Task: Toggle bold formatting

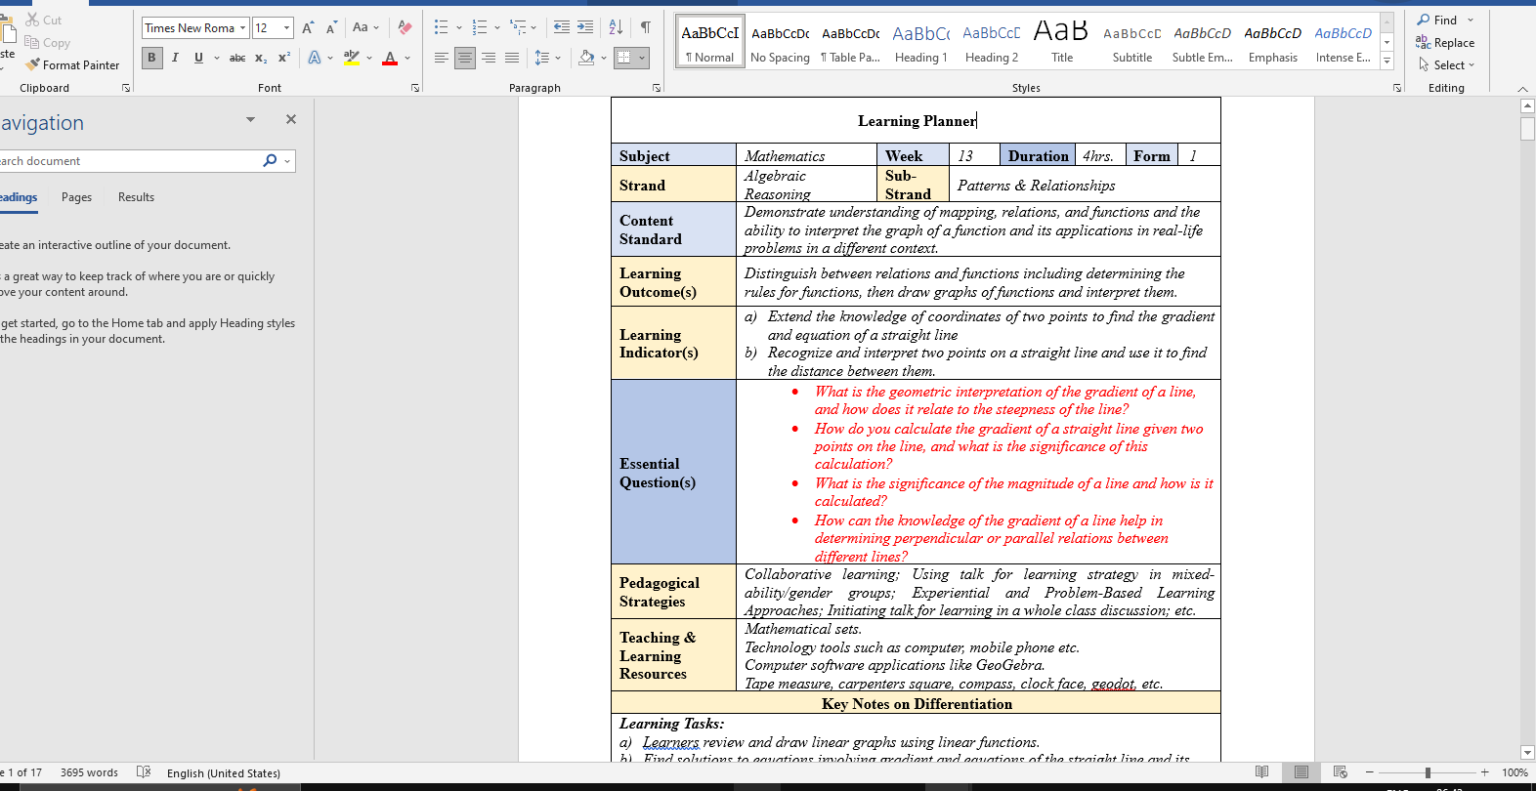Action: coord(151,59)
